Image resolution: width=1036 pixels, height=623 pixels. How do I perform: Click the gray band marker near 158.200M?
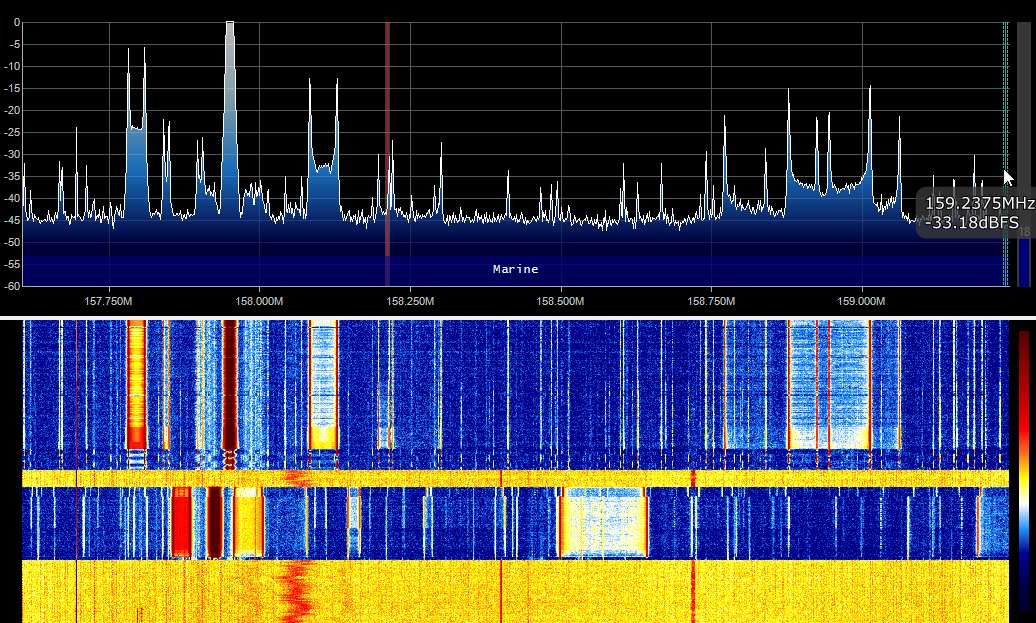tap(387, 150)
